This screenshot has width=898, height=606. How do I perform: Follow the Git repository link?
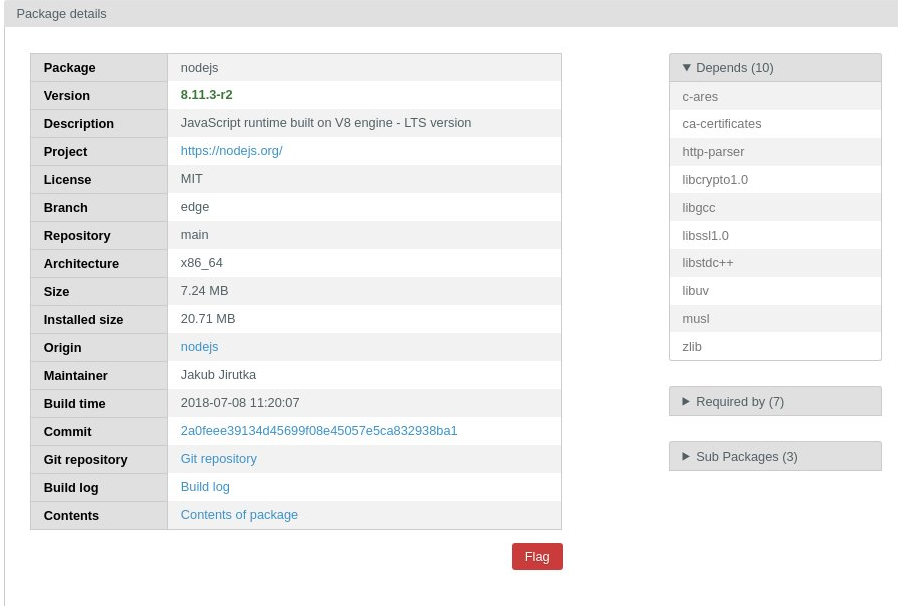coord(218,459)
